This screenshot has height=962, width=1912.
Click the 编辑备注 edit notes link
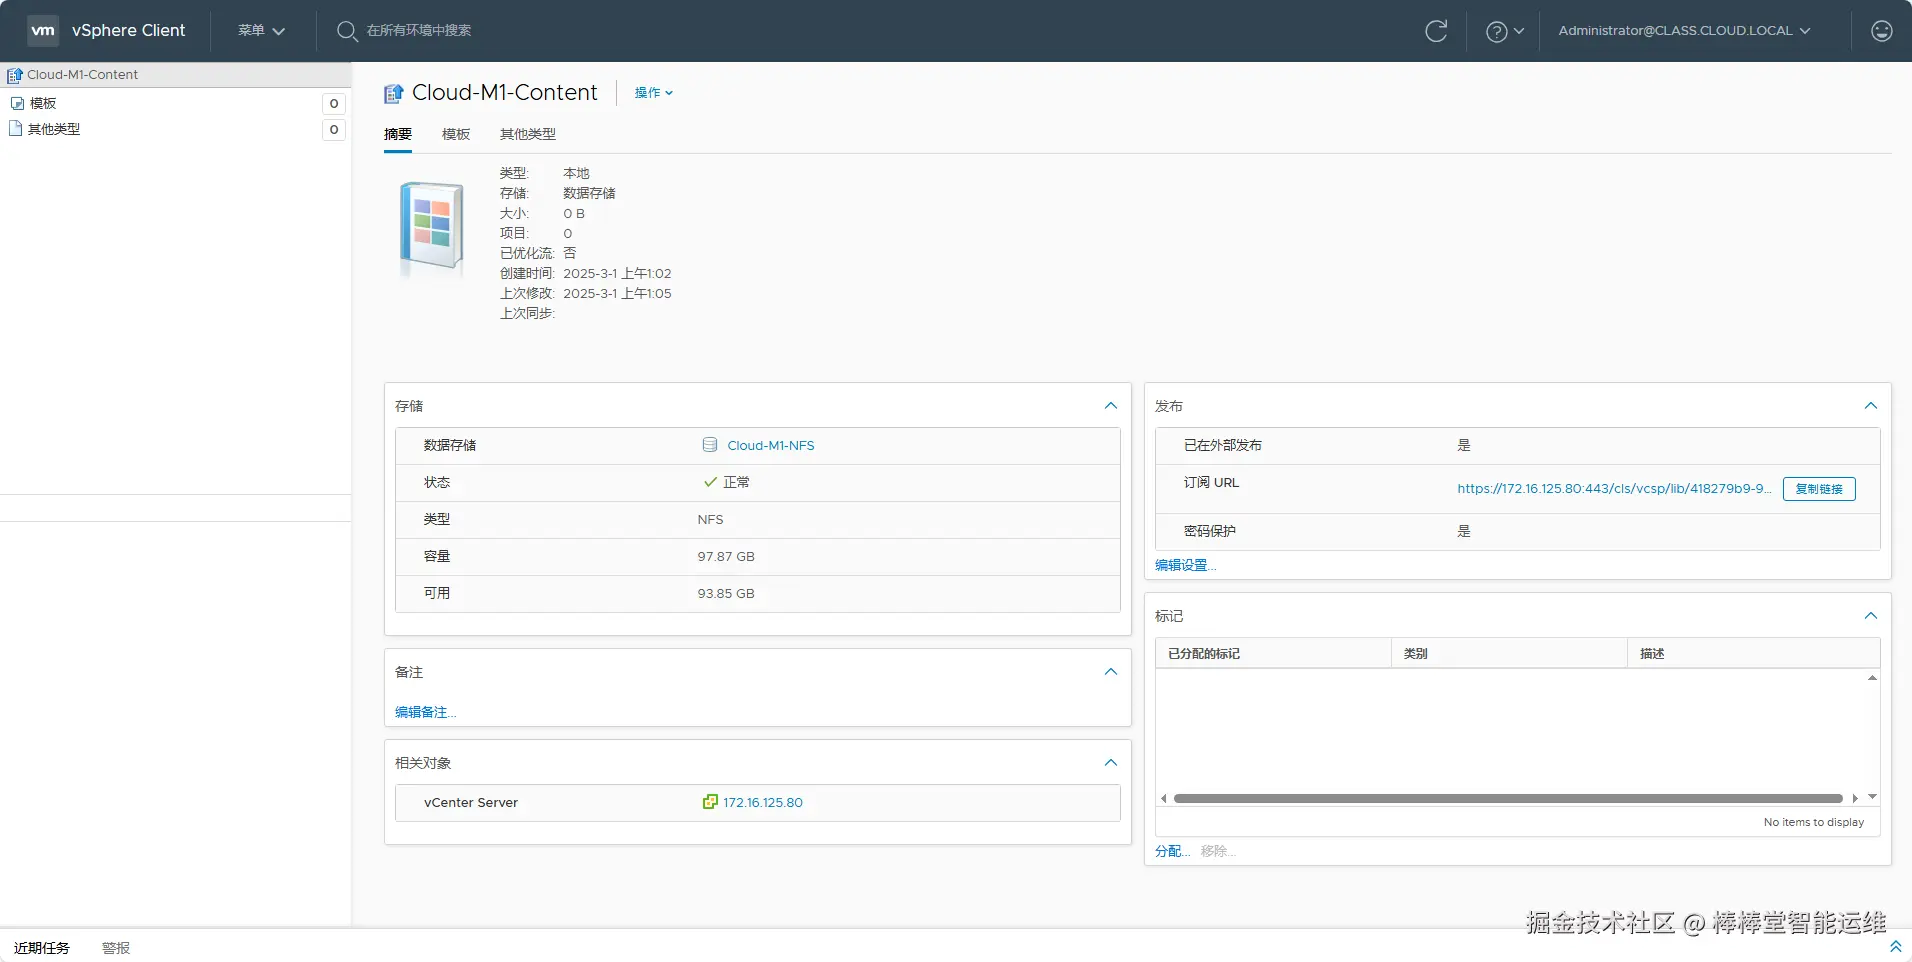point(425,712)
